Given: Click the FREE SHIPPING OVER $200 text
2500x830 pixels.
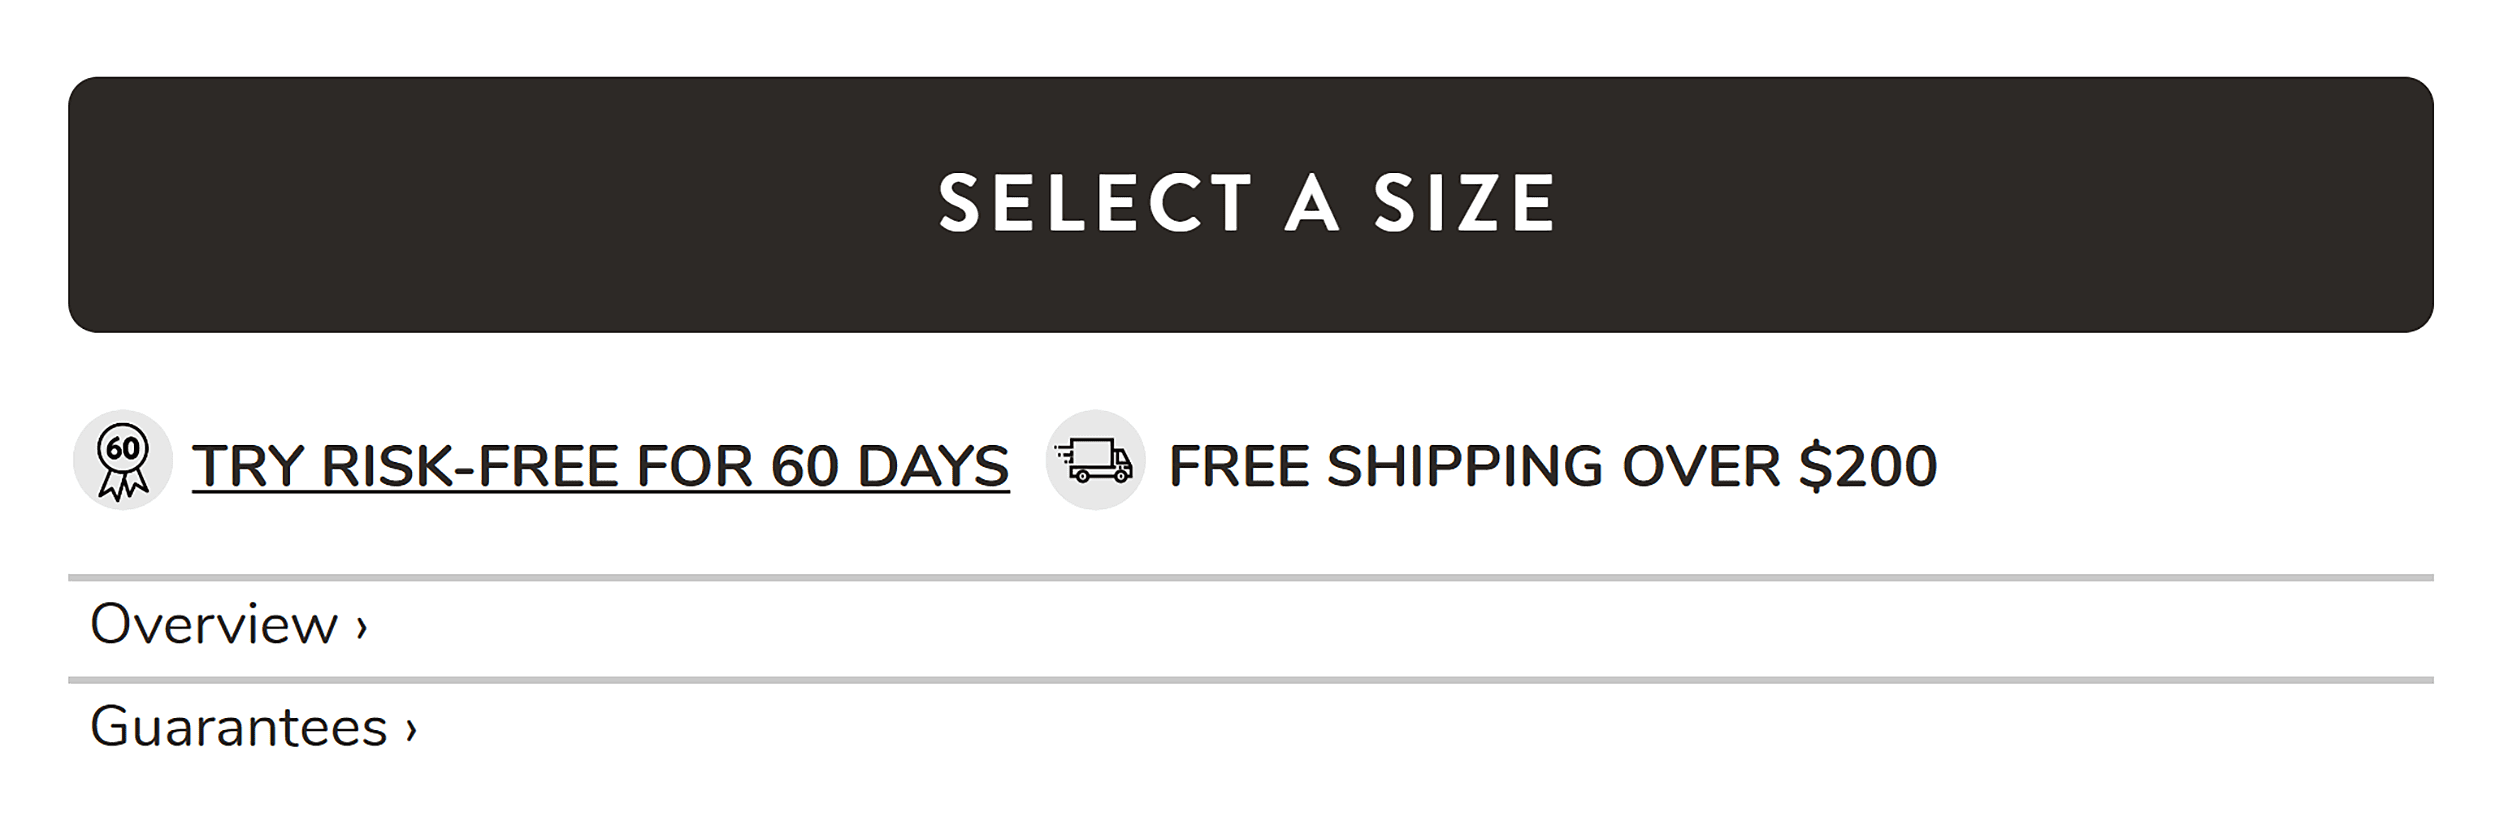Looking at the screenshot, I should pyautogui.click(x=1552, y=466).
